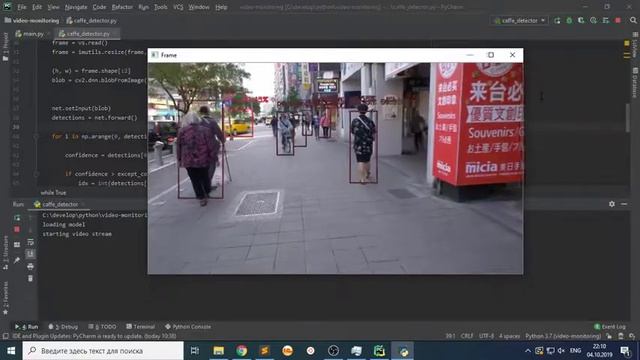
Task: Click the green Debug bug icon in toolbar
Action: pyautogui.click(x=569, y=20)
